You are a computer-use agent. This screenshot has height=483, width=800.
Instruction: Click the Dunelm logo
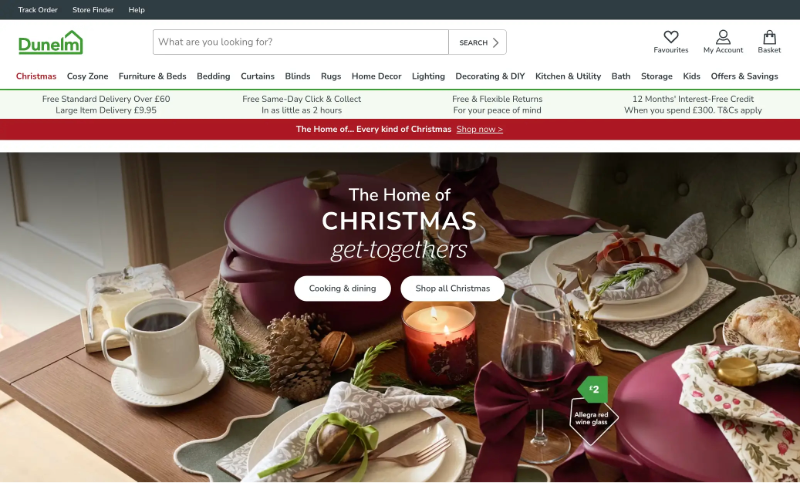[51, 42]
